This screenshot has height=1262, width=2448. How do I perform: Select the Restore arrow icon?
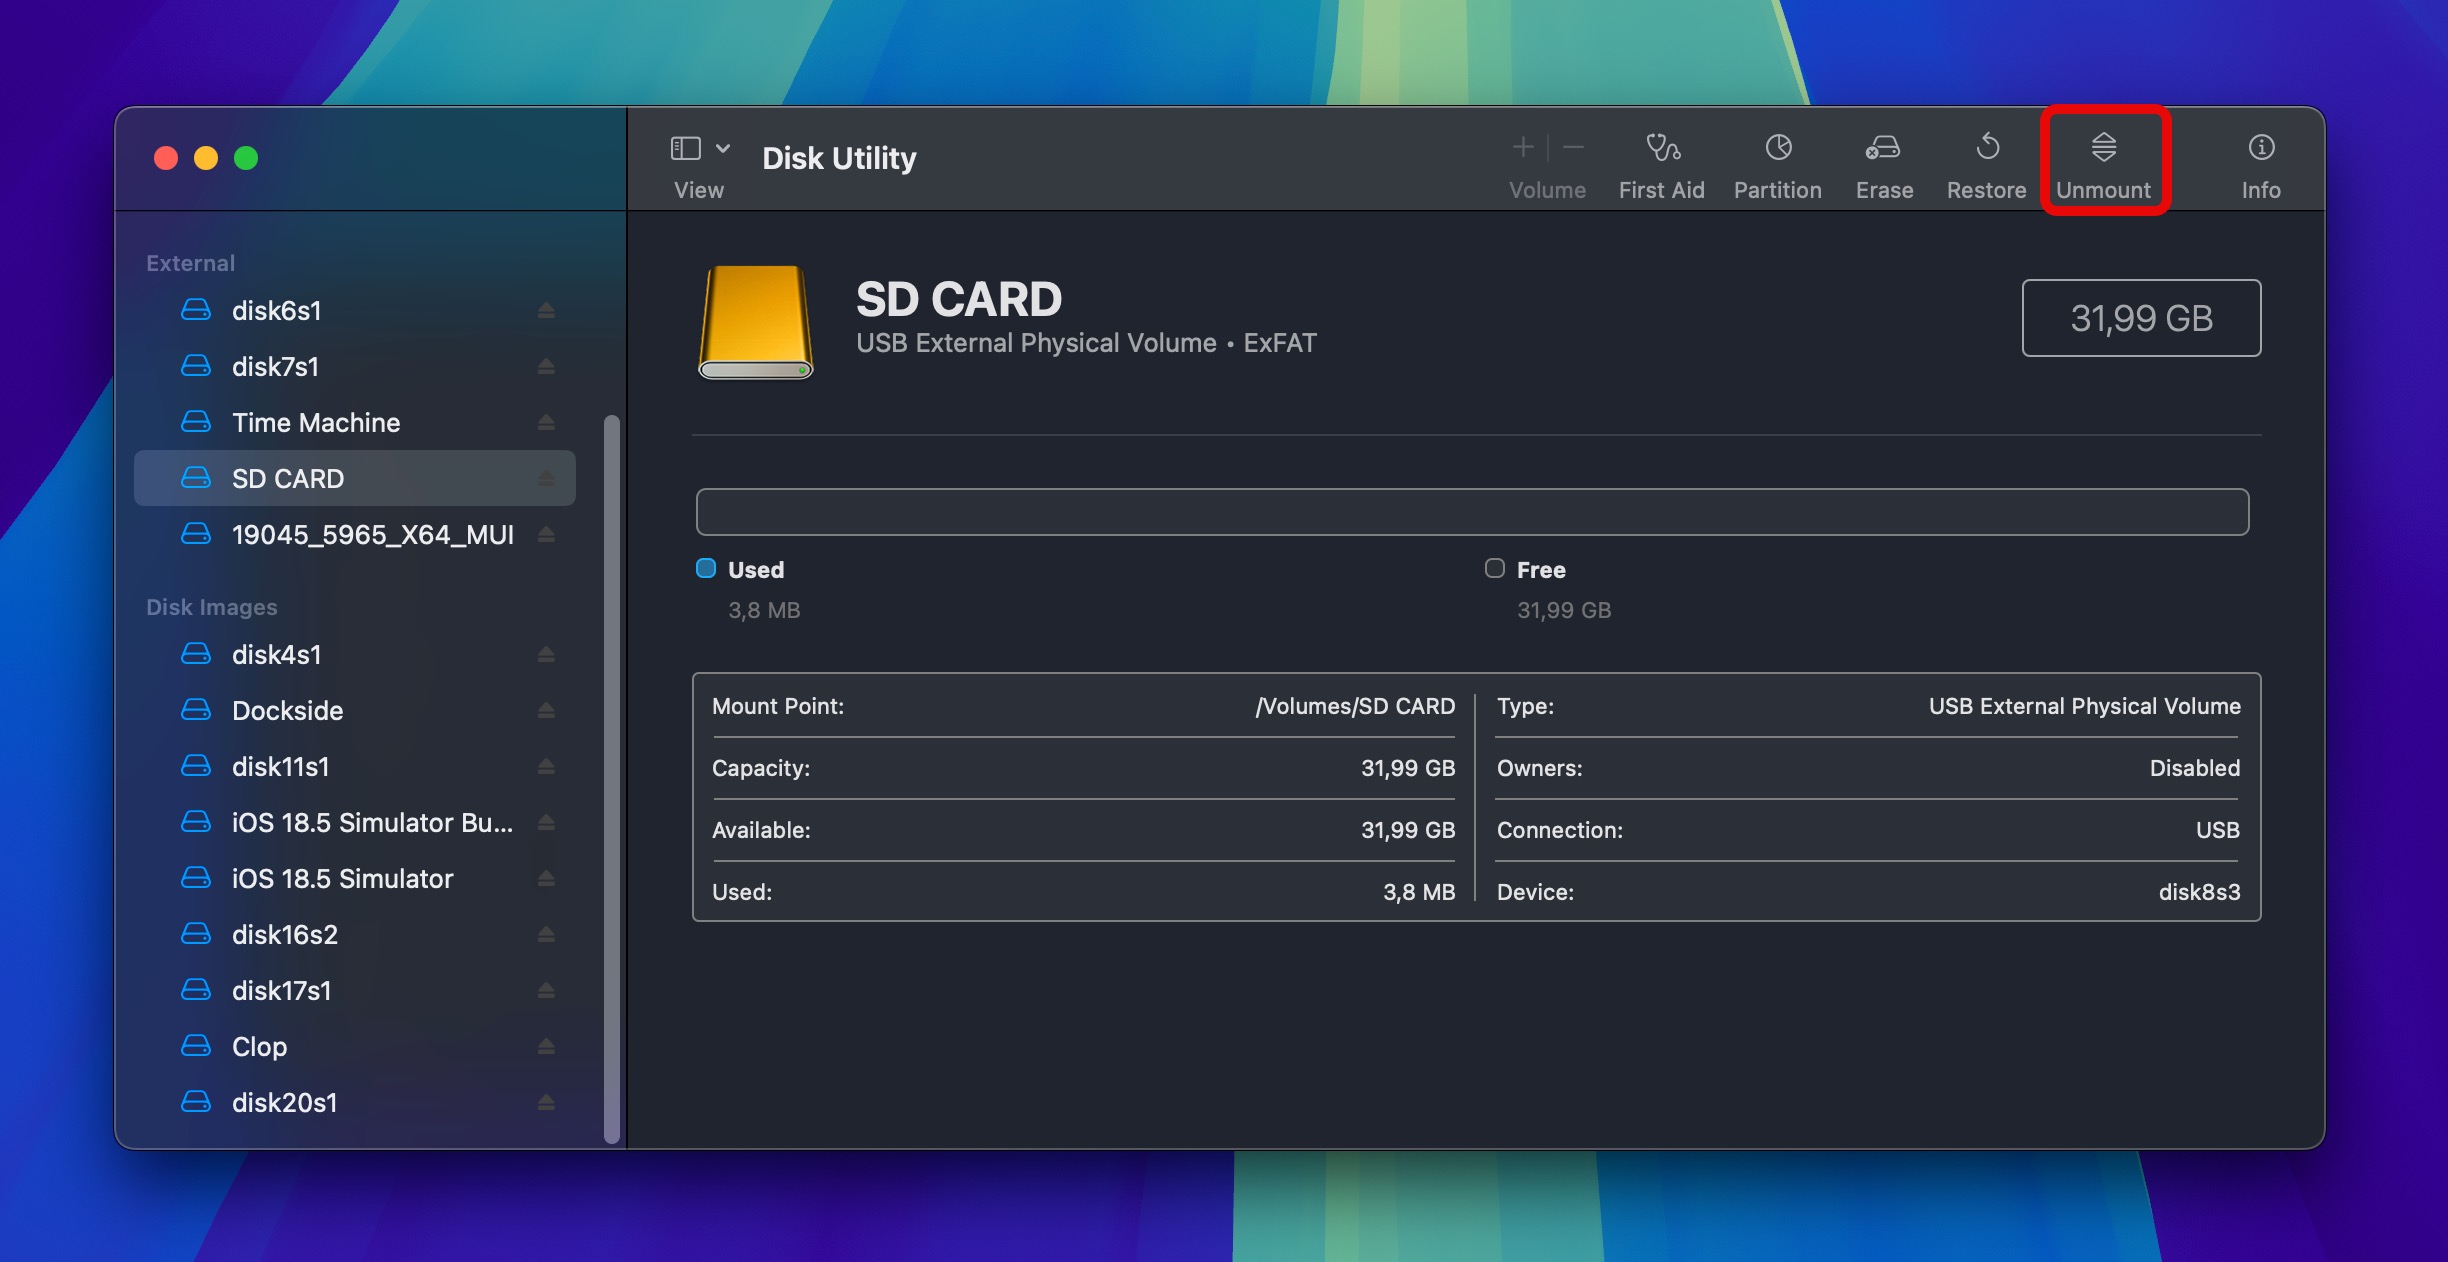[x=1987, y=148]
